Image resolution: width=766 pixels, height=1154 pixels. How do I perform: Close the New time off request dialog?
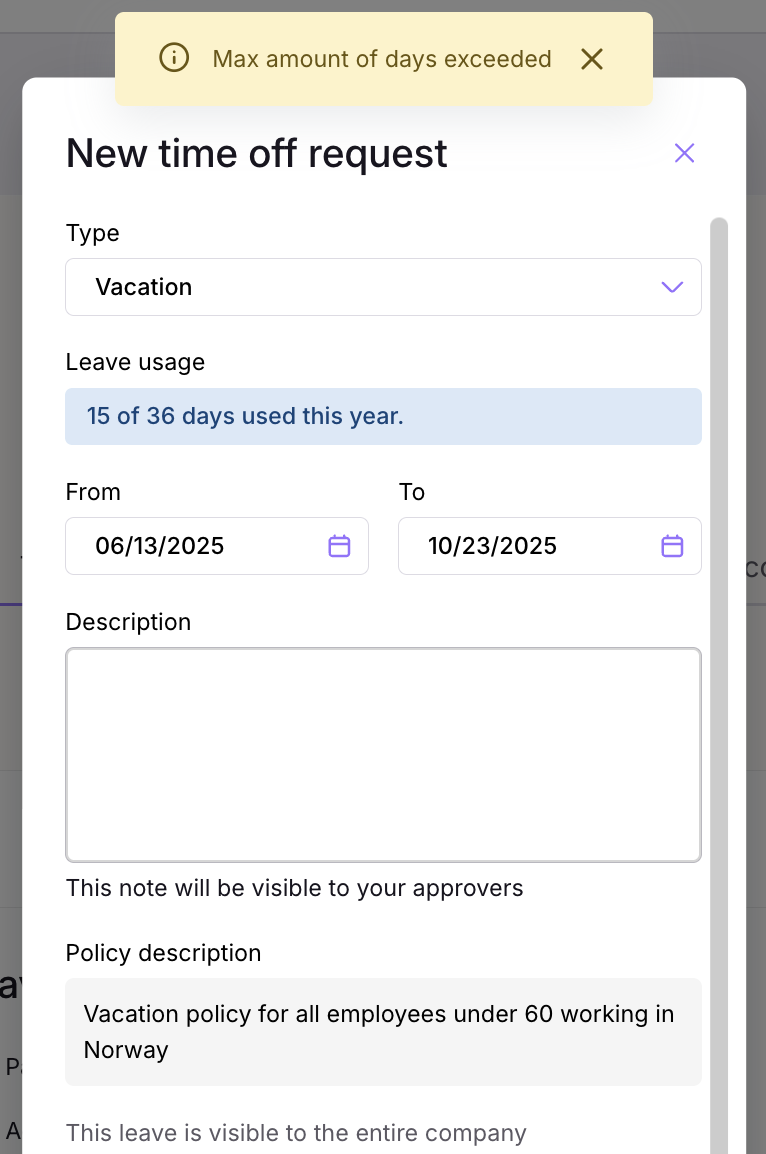tap(684, 153)
